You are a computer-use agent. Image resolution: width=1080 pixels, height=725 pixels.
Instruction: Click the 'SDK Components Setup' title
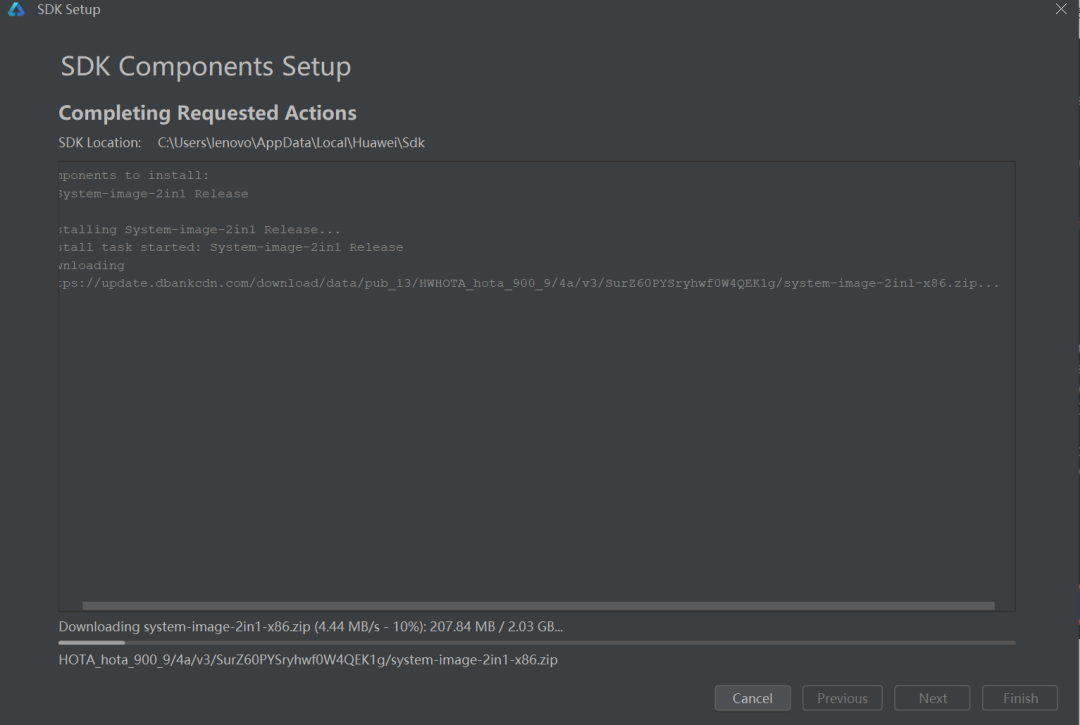click(206, 67)
